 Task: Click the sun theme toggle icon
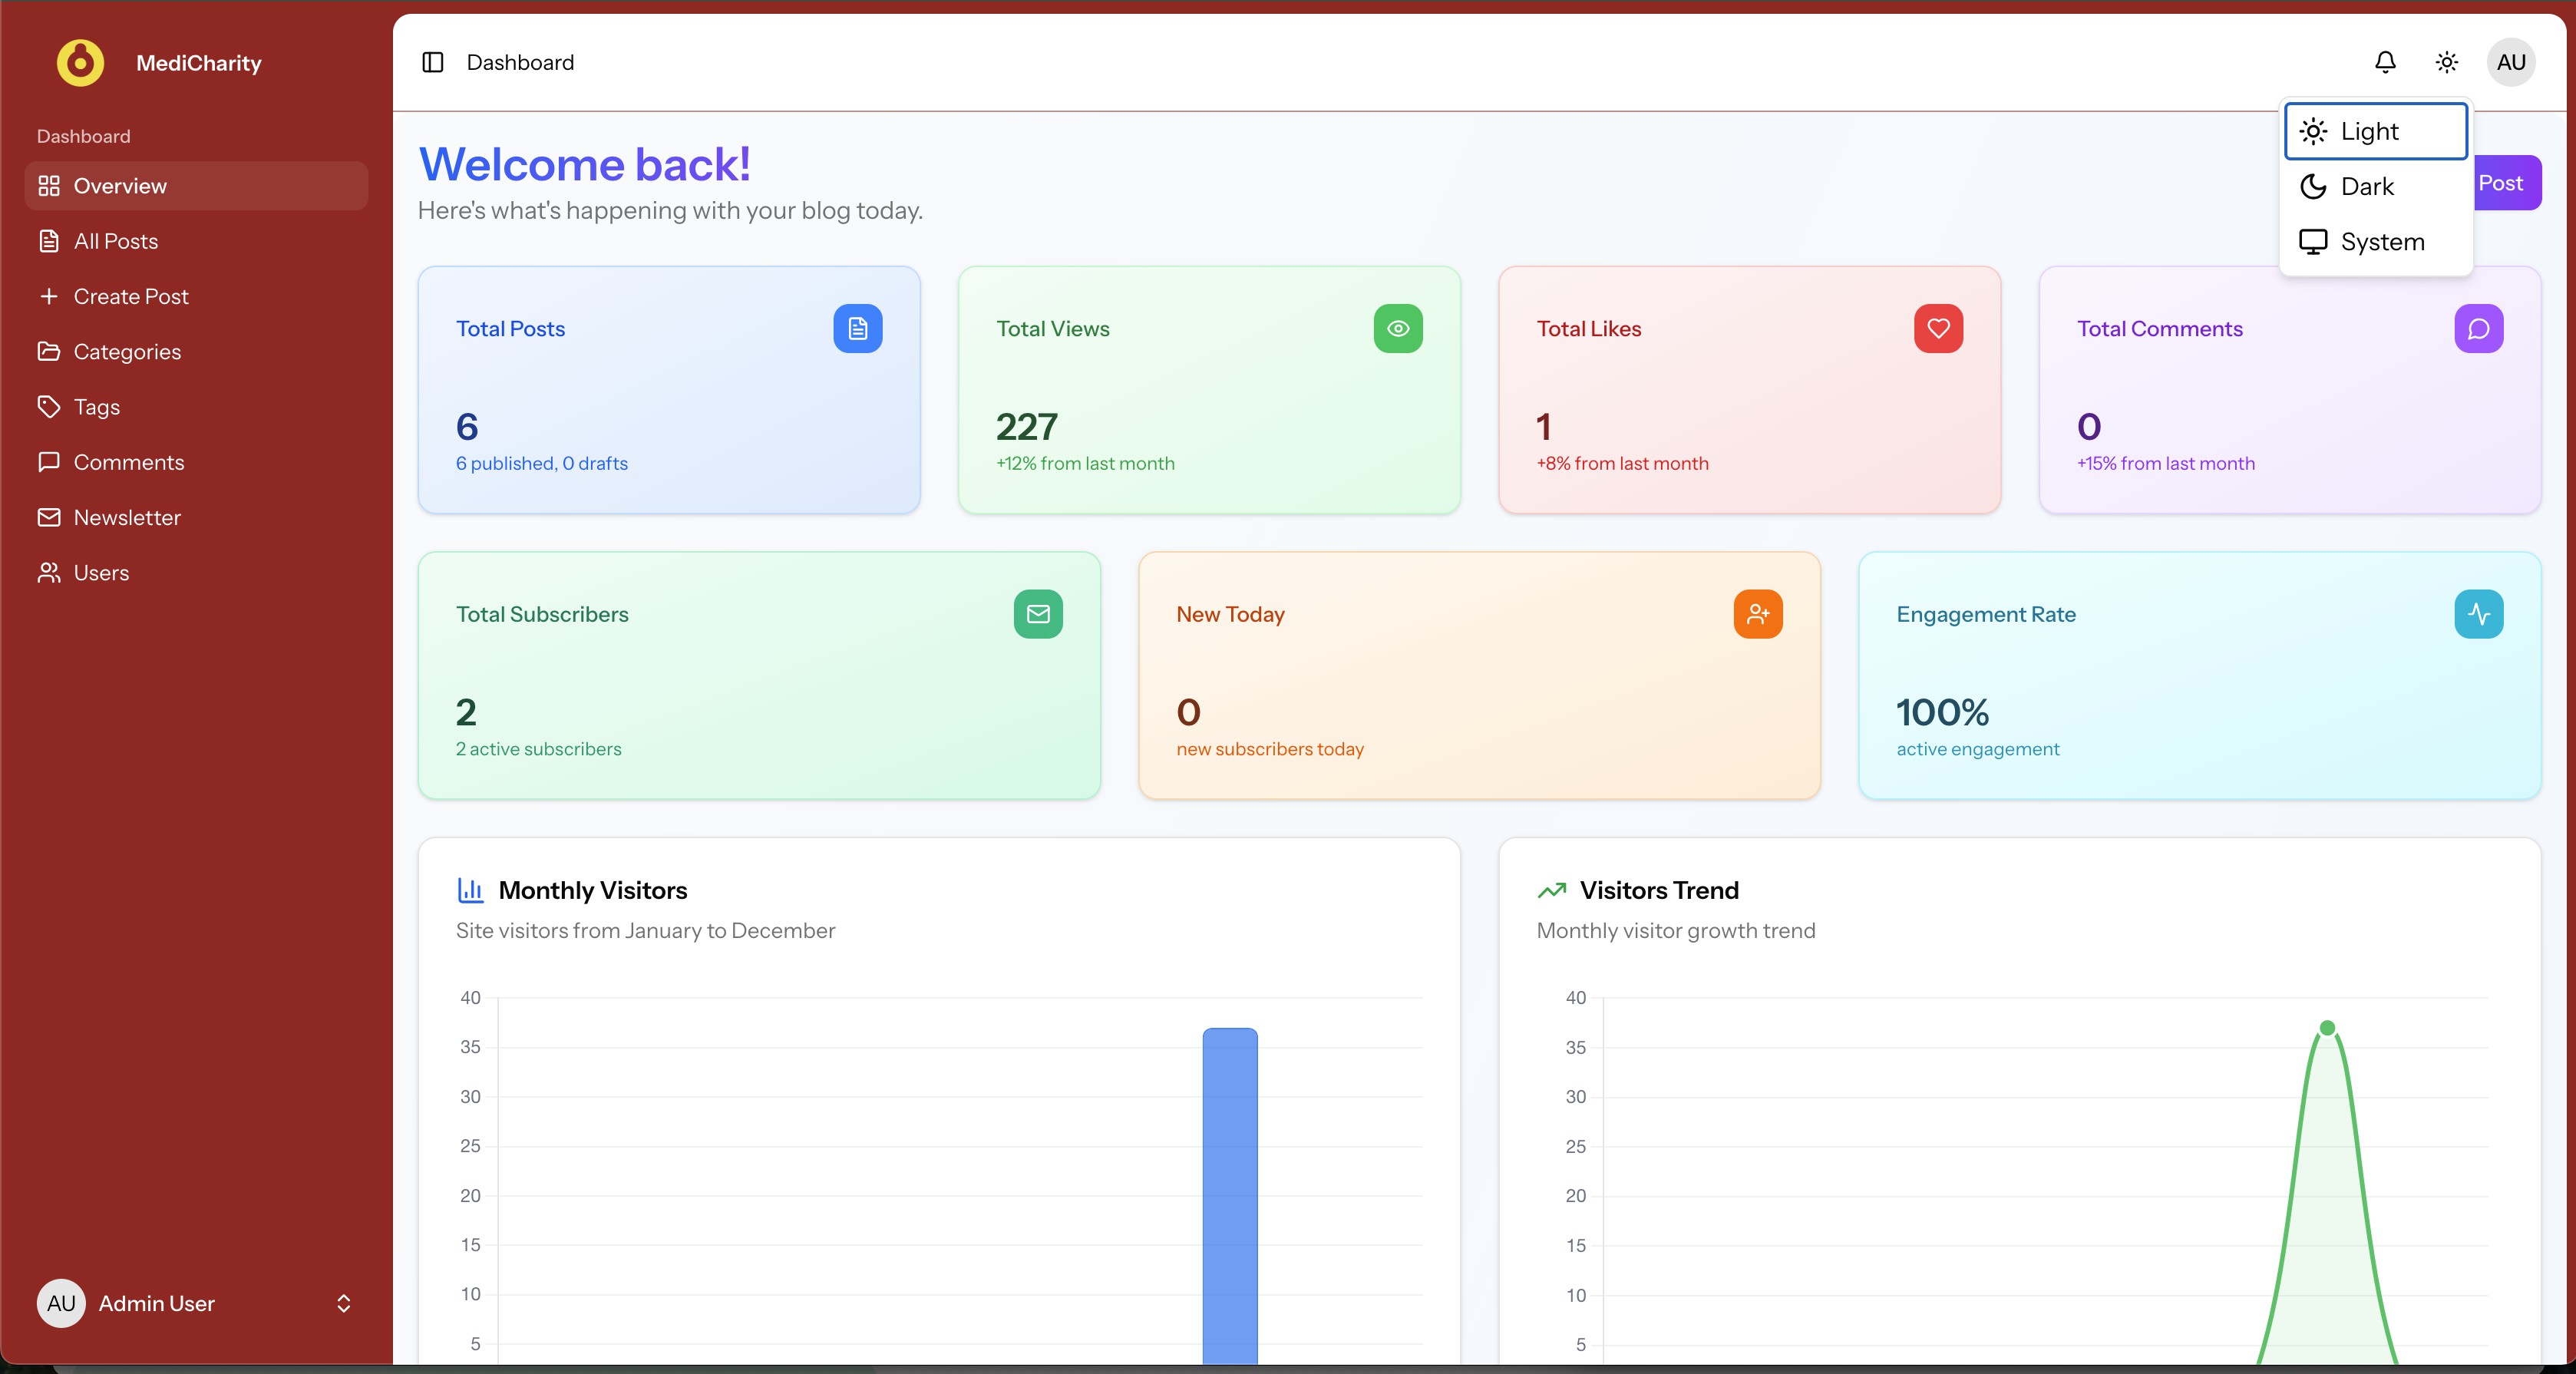(2446, 62)
